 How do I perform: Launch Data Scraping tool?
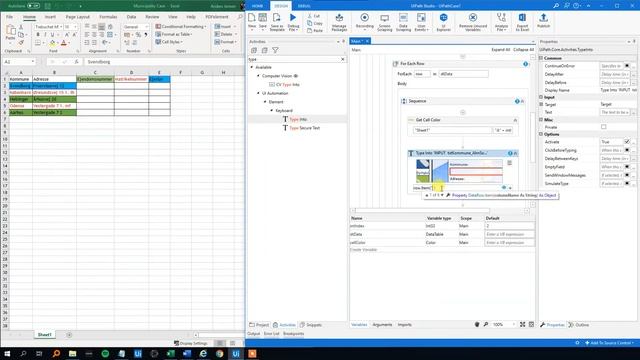pyautogui.click(x=403, y=22)
